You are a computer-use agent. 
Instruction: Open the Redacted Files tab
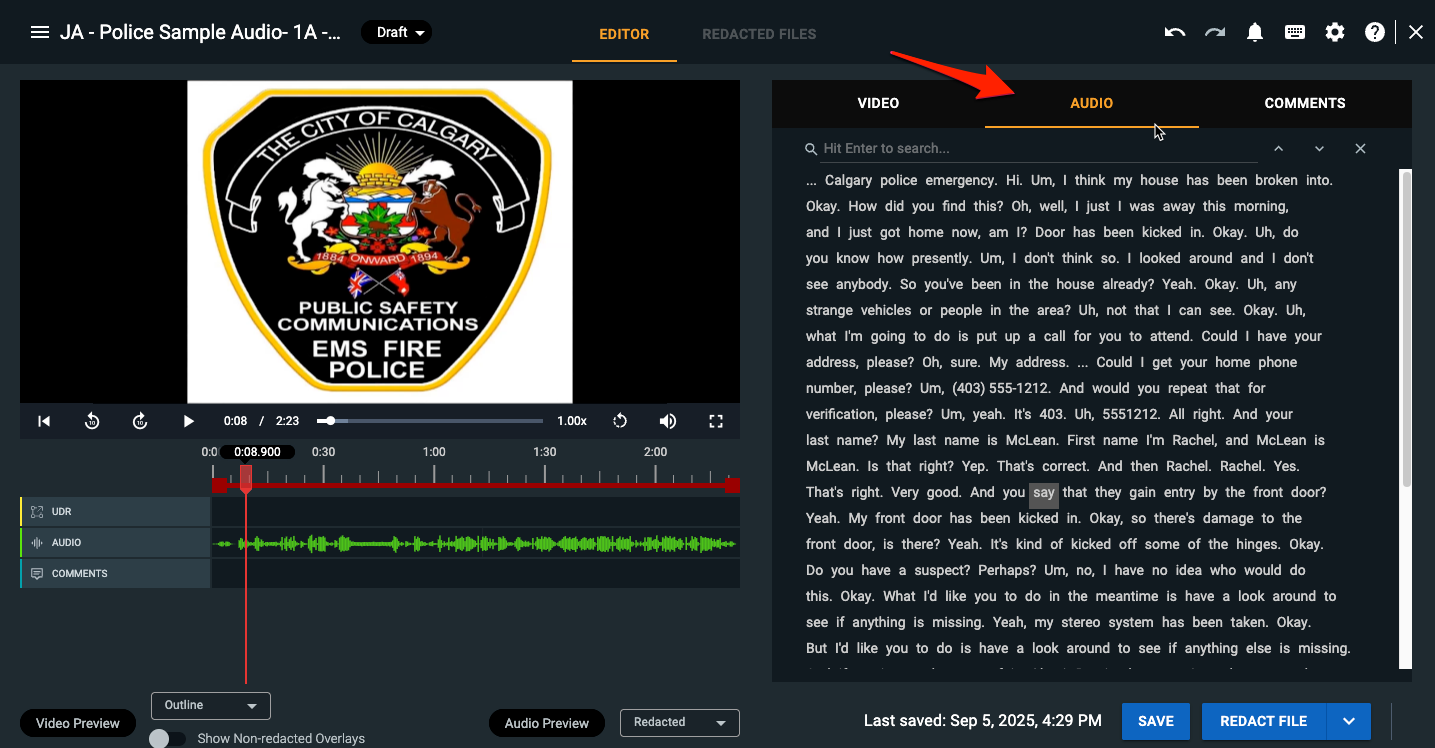click(759, 34)
